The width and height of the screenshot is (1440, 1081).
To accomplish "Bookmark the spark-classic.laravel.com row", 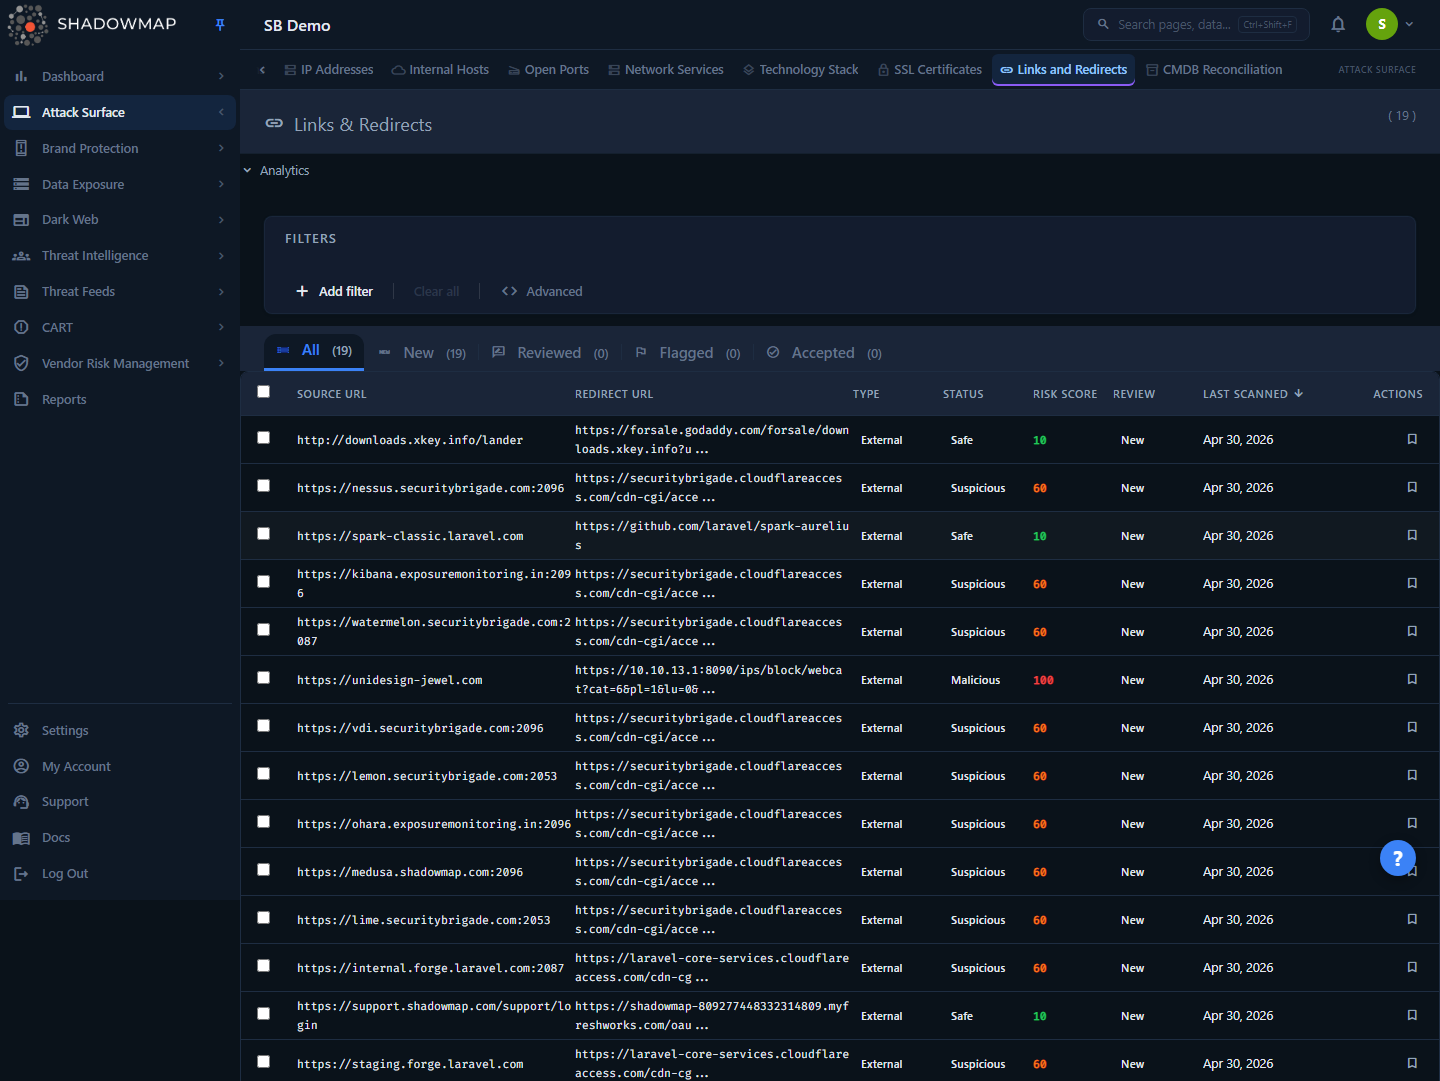I will coord(1412,535).
